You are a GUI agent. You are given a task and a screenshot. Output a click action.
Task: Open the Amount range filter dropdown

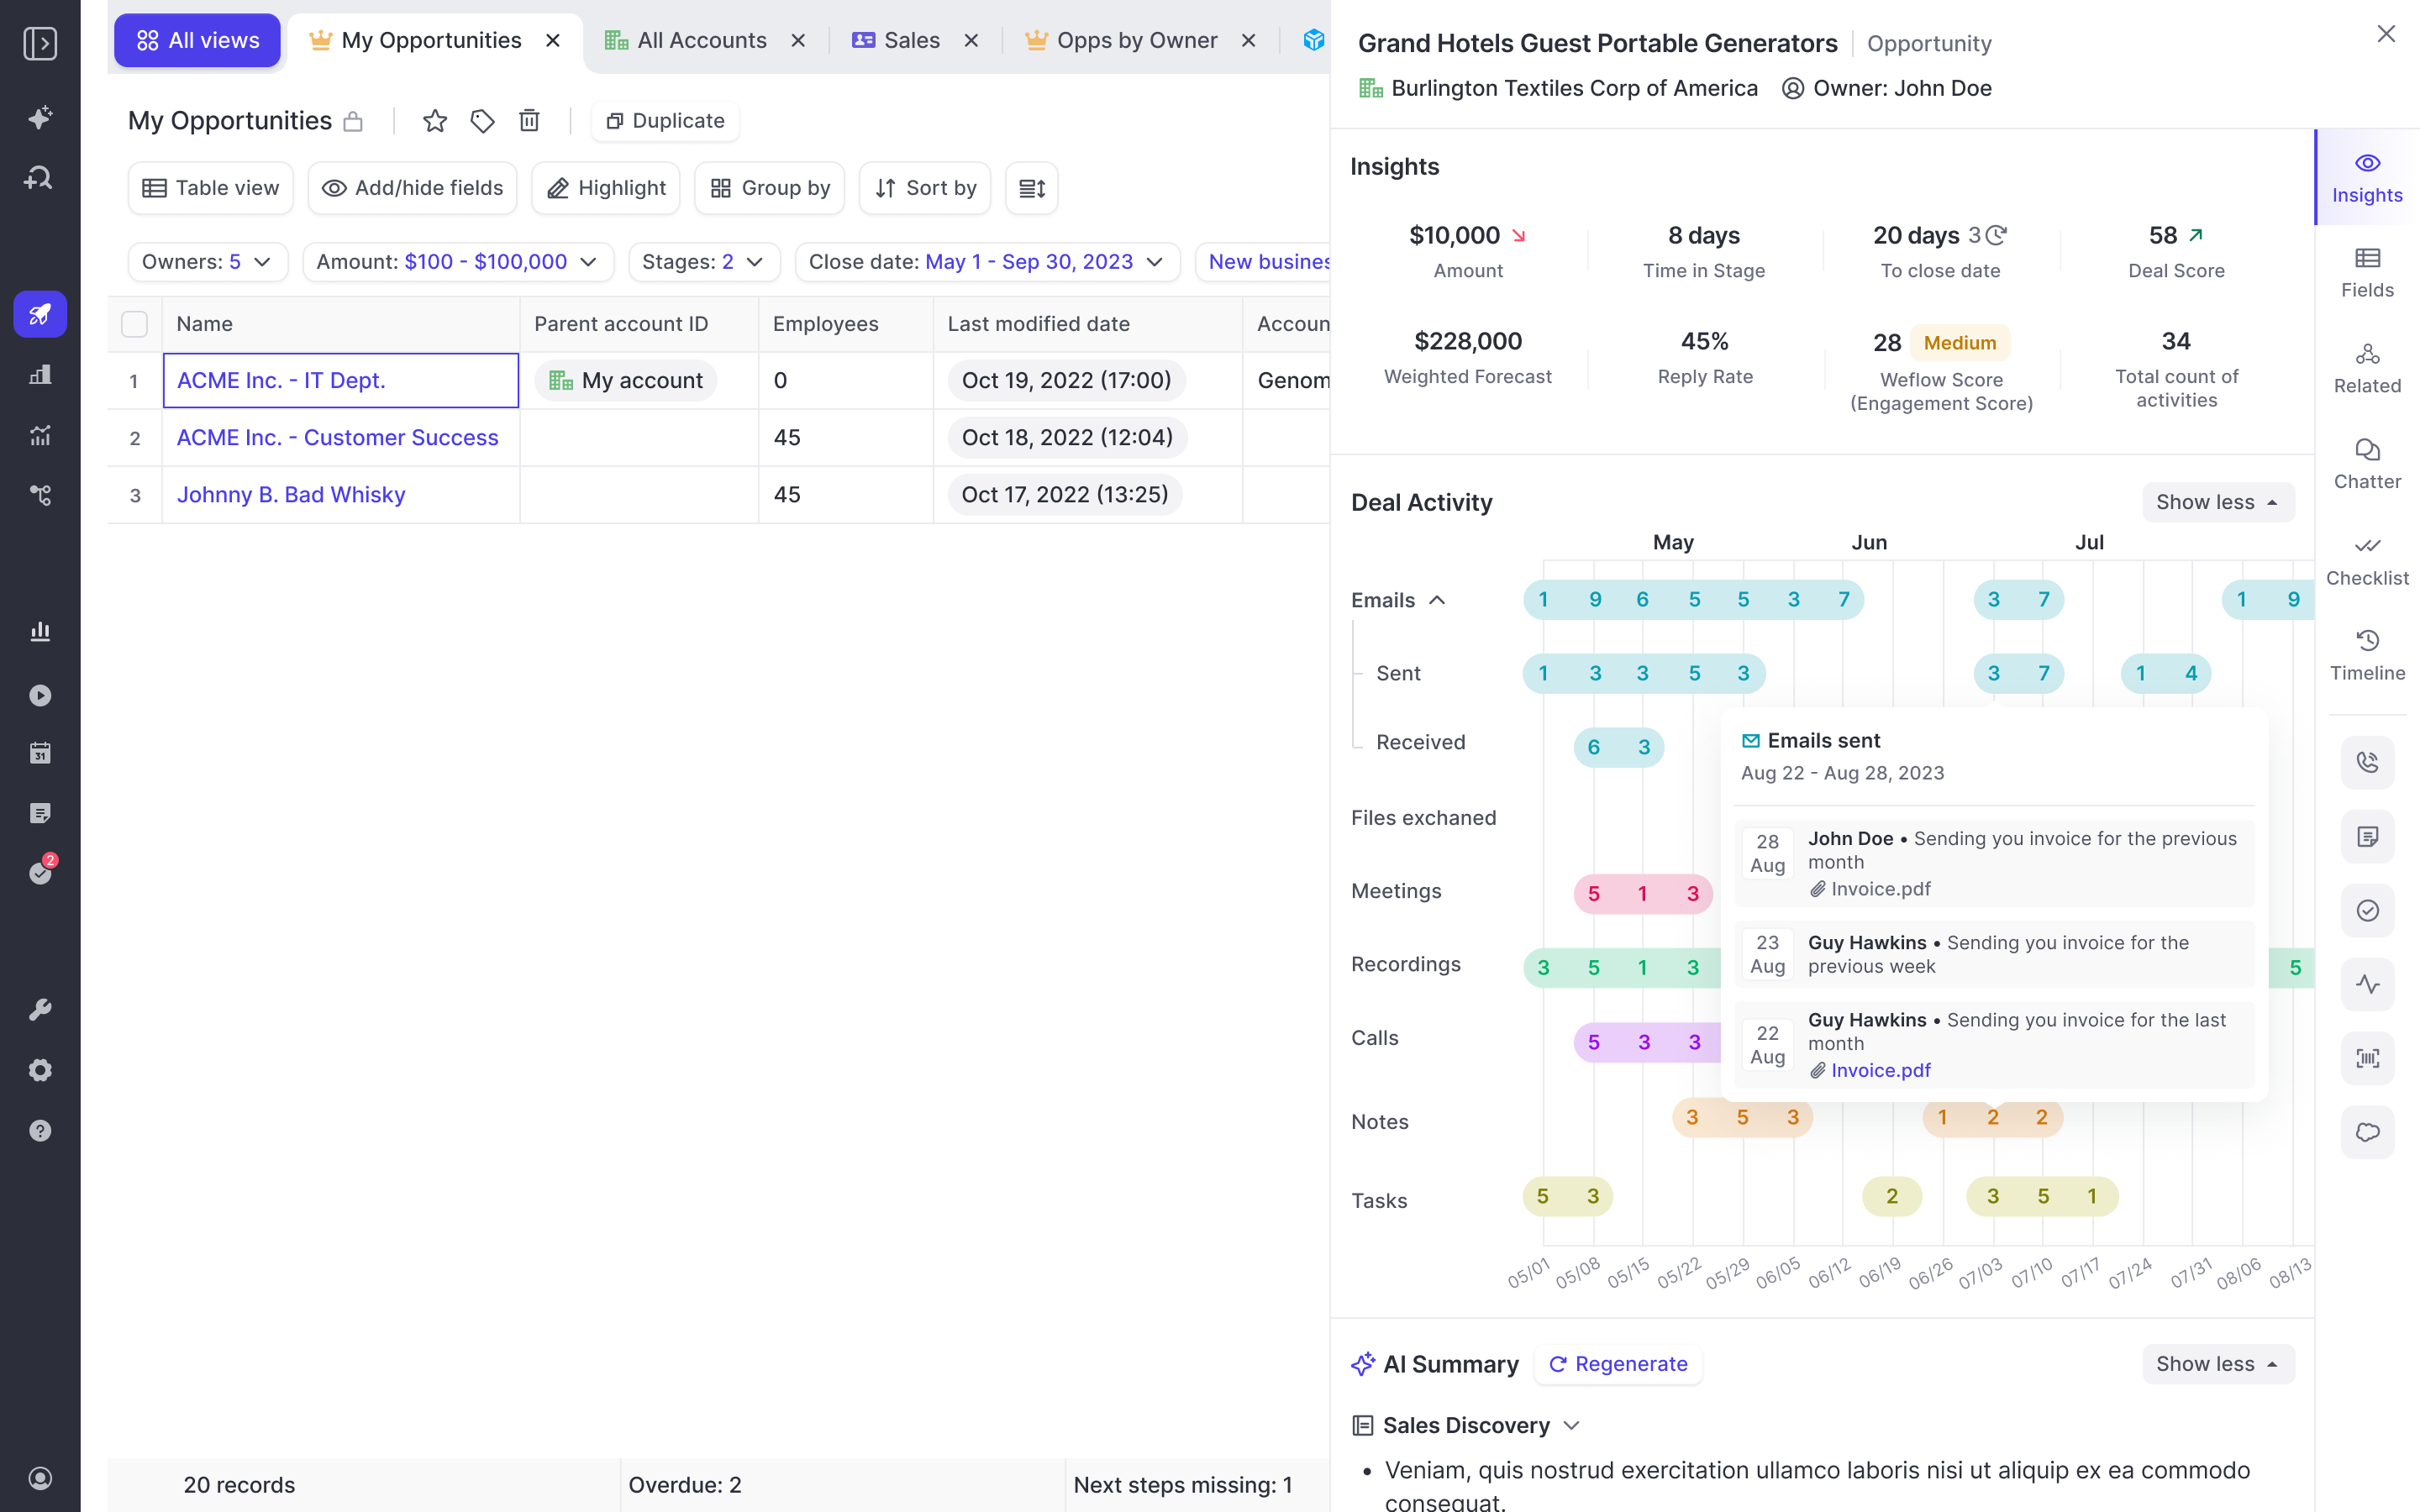[x=458, y=262]
